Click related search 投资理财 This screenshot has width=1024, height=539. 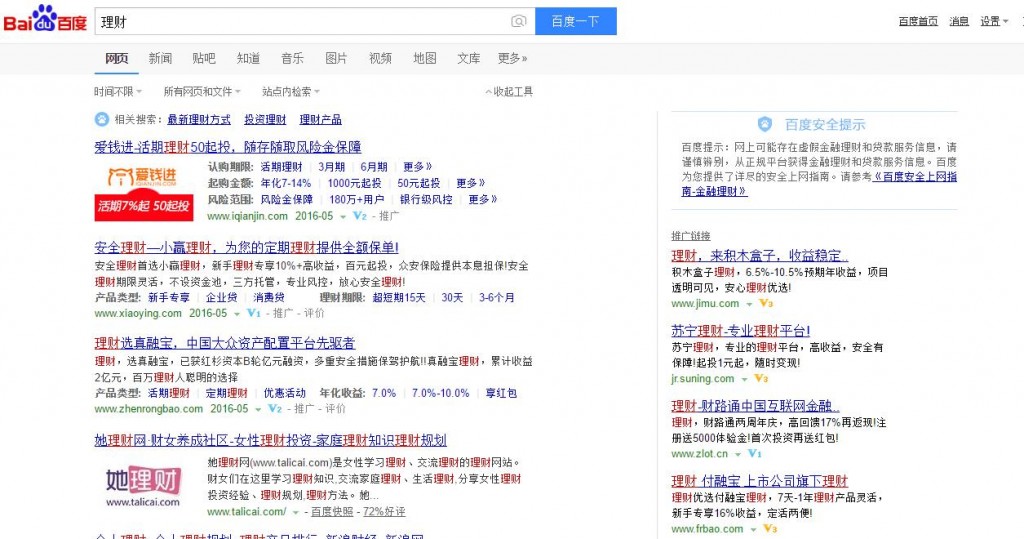tap(265, 120)
